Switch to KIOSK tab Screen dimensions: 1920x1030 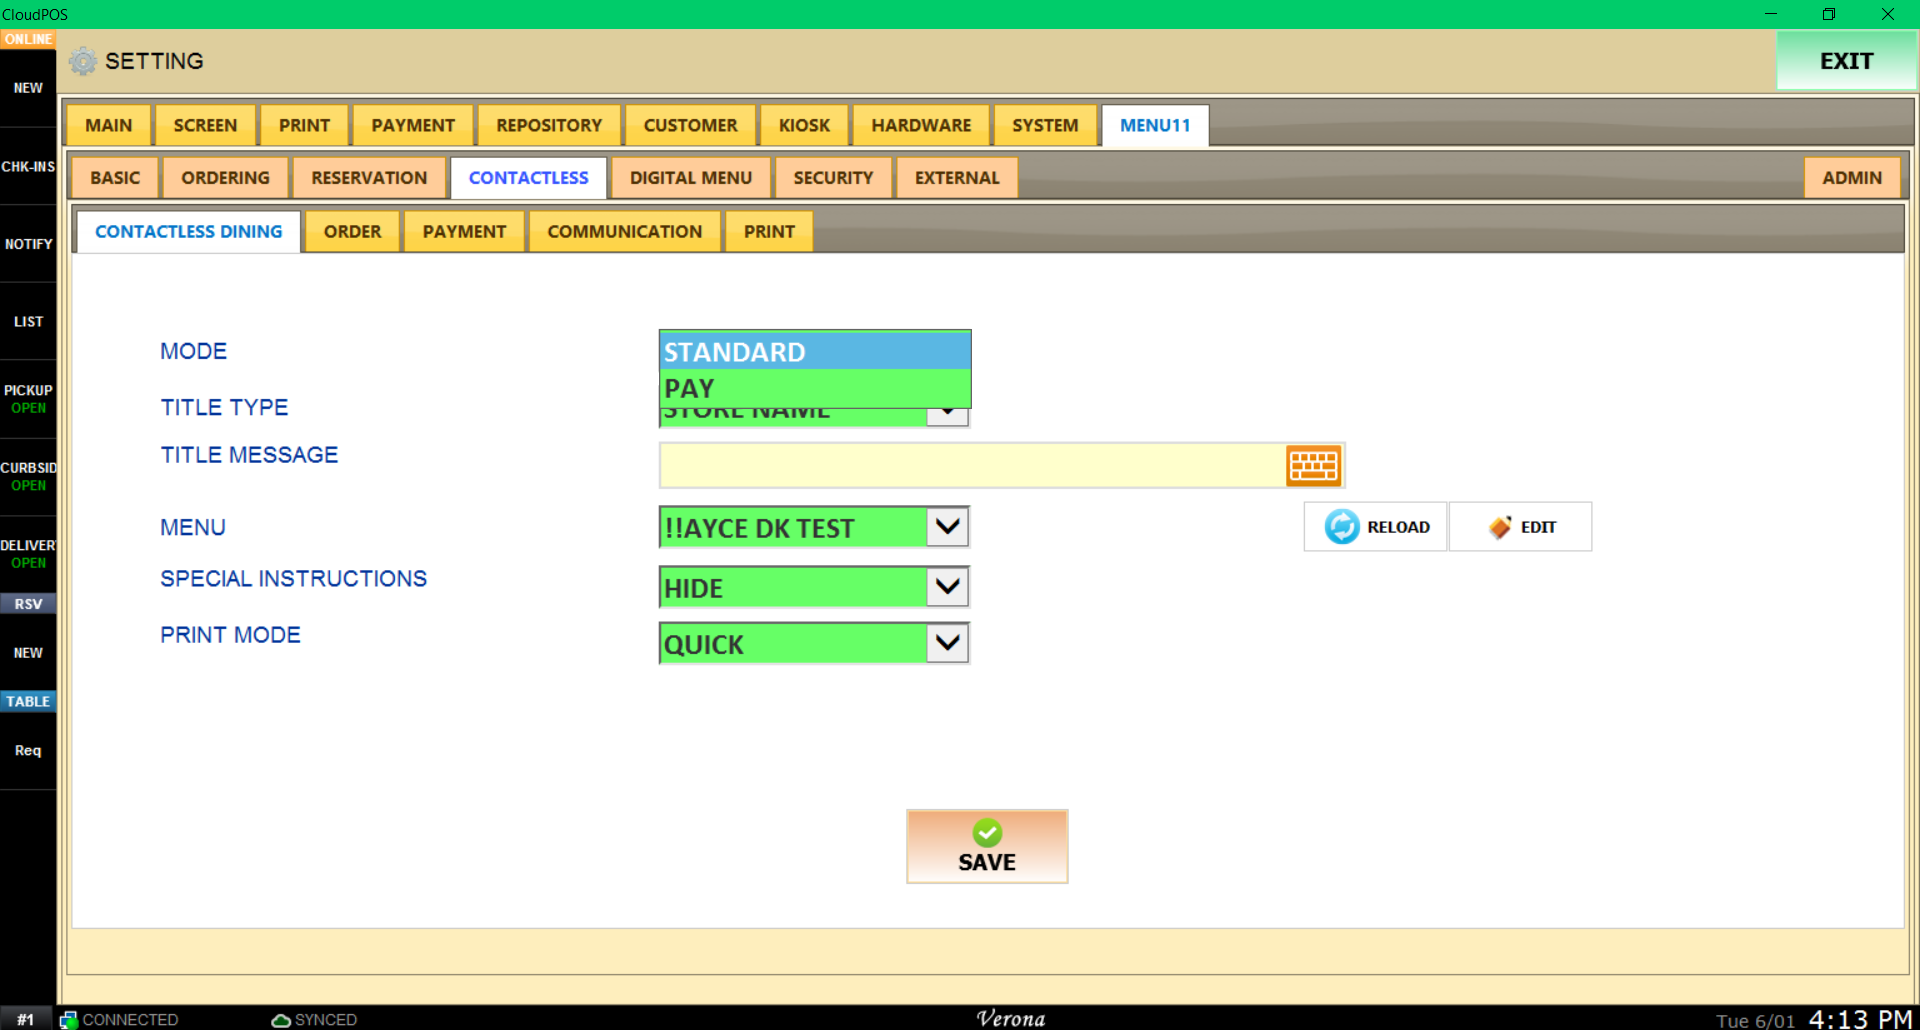804,126
